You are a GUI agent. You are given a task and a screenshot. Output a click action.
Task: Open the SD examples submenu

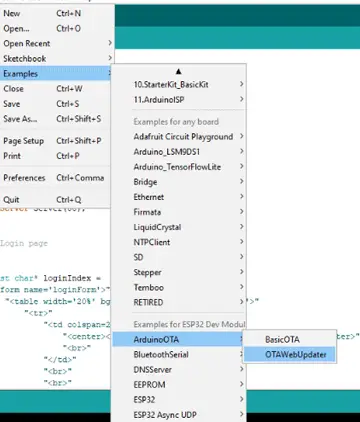[x=179, y=257]
